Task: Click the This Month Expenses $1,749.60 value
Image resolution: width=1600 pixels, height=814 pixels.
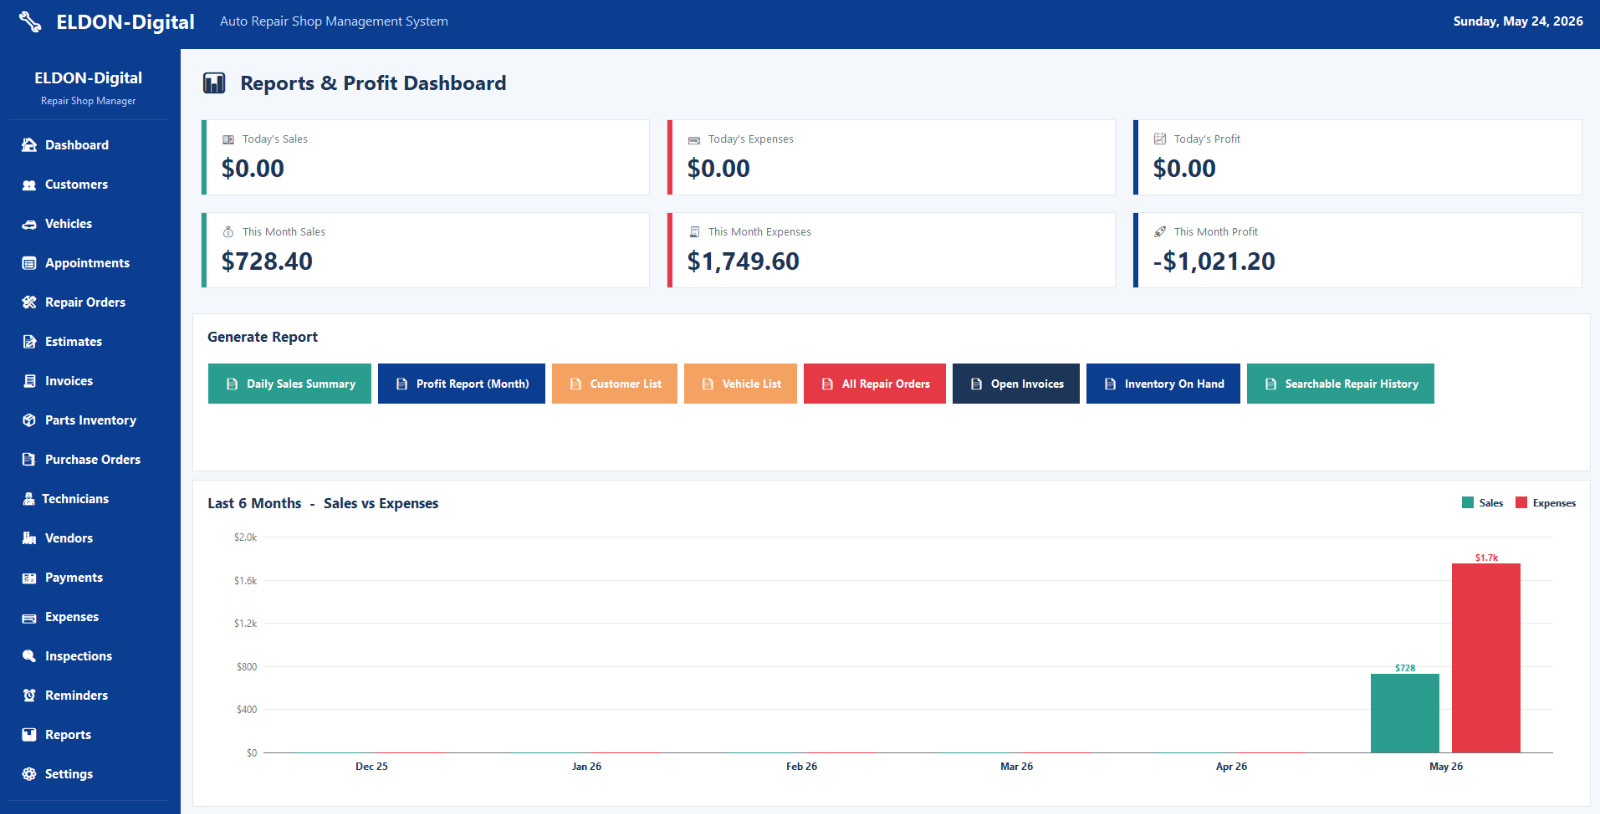Action: pyautogui.click(x=743, y=262)
